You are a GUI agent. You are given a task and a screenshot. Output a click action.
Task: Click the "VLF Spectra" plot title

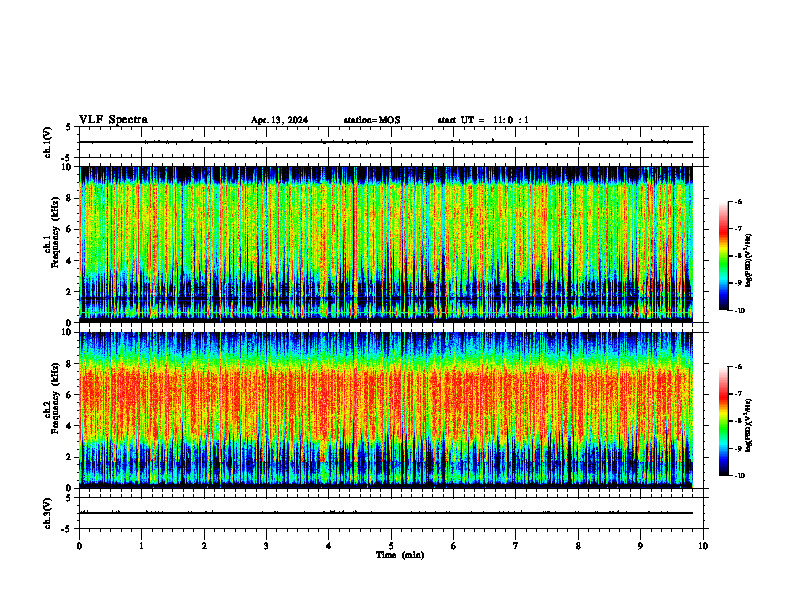coord(113,120)
